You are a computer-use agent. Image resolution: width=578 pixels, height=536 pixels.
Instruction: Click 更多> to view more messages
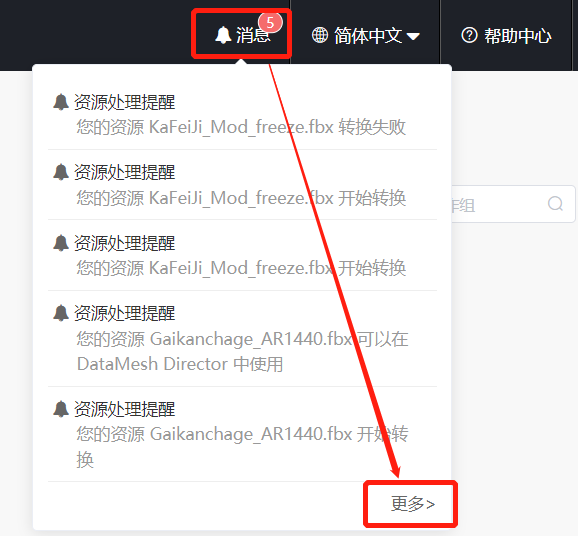coord(412,504)
